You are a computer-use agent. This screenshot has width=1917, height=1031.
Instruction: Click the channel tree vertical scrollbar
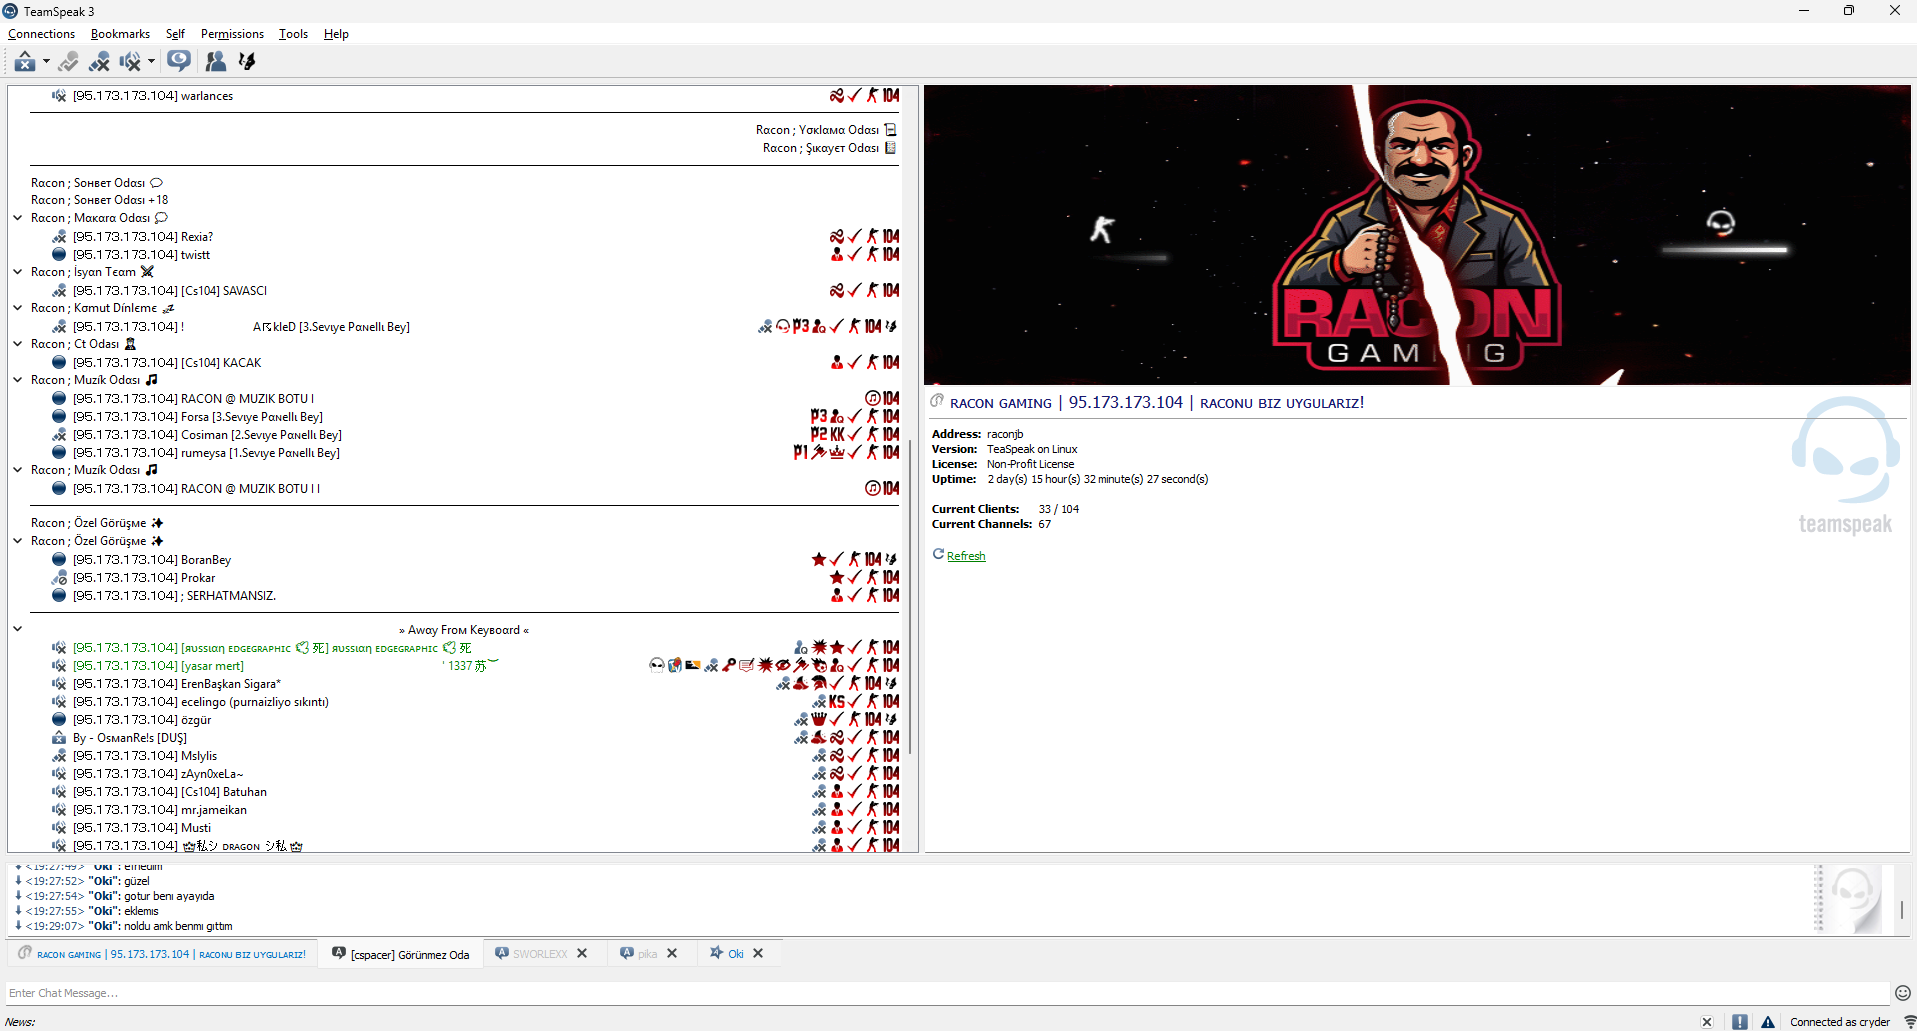911,469
